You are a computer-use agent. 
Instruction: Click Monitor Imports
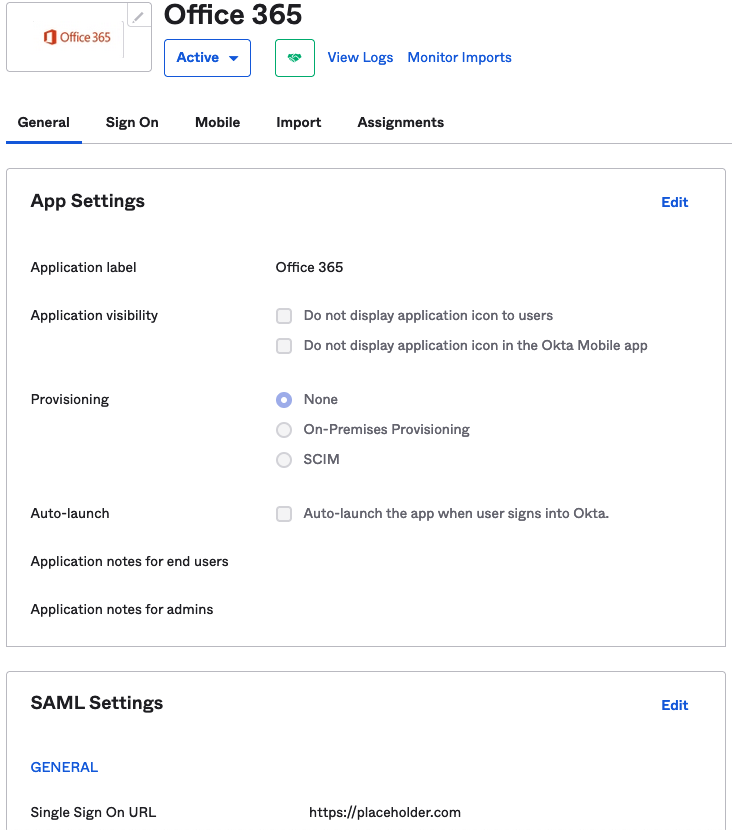(x=459, y=57)
